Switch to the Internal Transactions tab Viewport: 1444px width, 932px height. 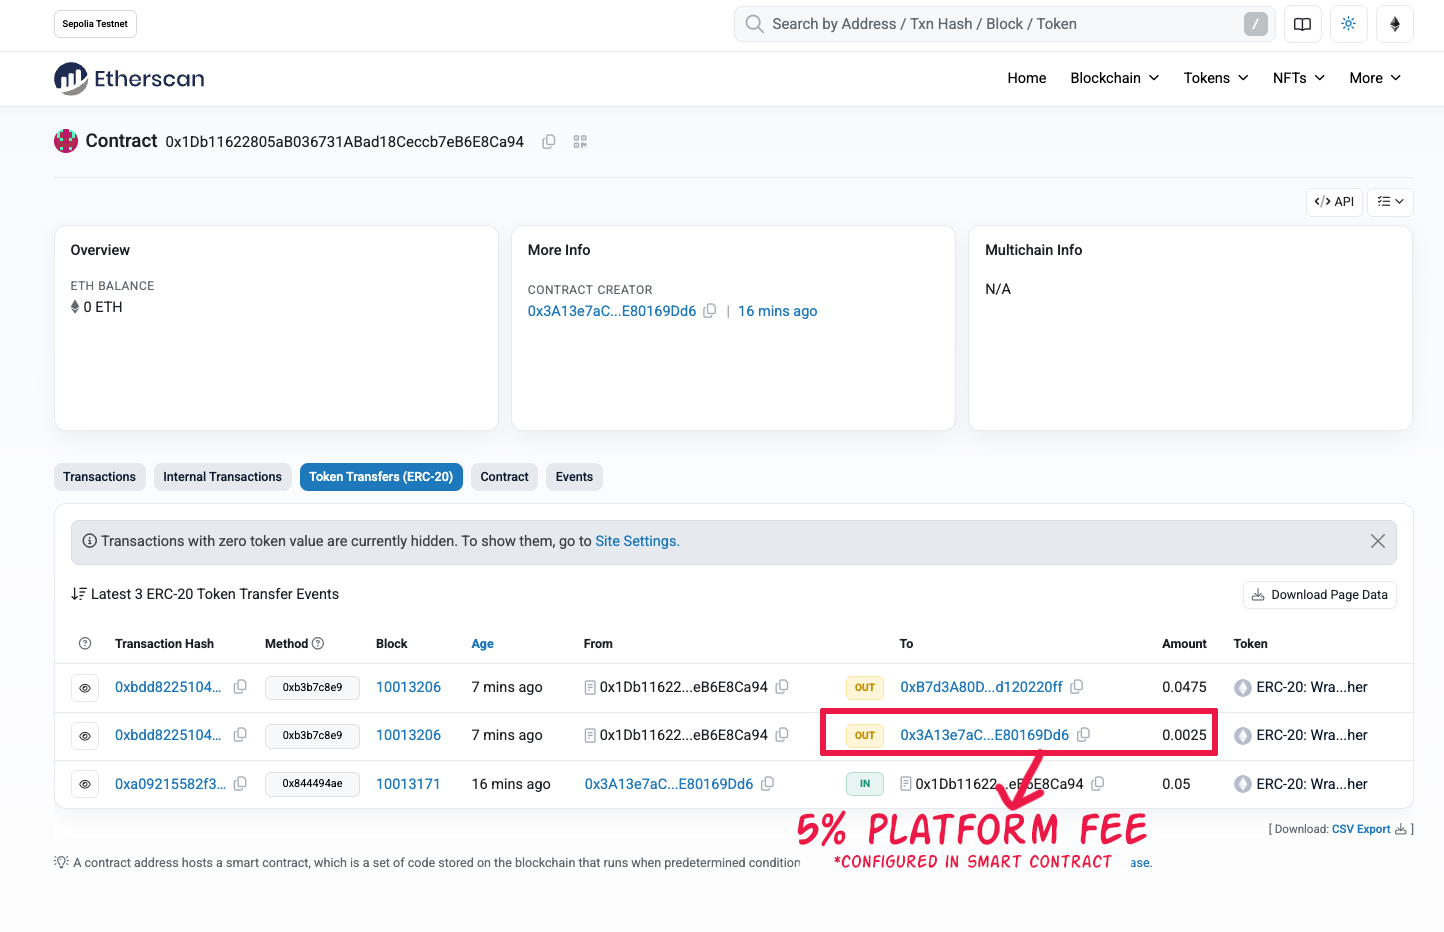[x=223, y=477]
